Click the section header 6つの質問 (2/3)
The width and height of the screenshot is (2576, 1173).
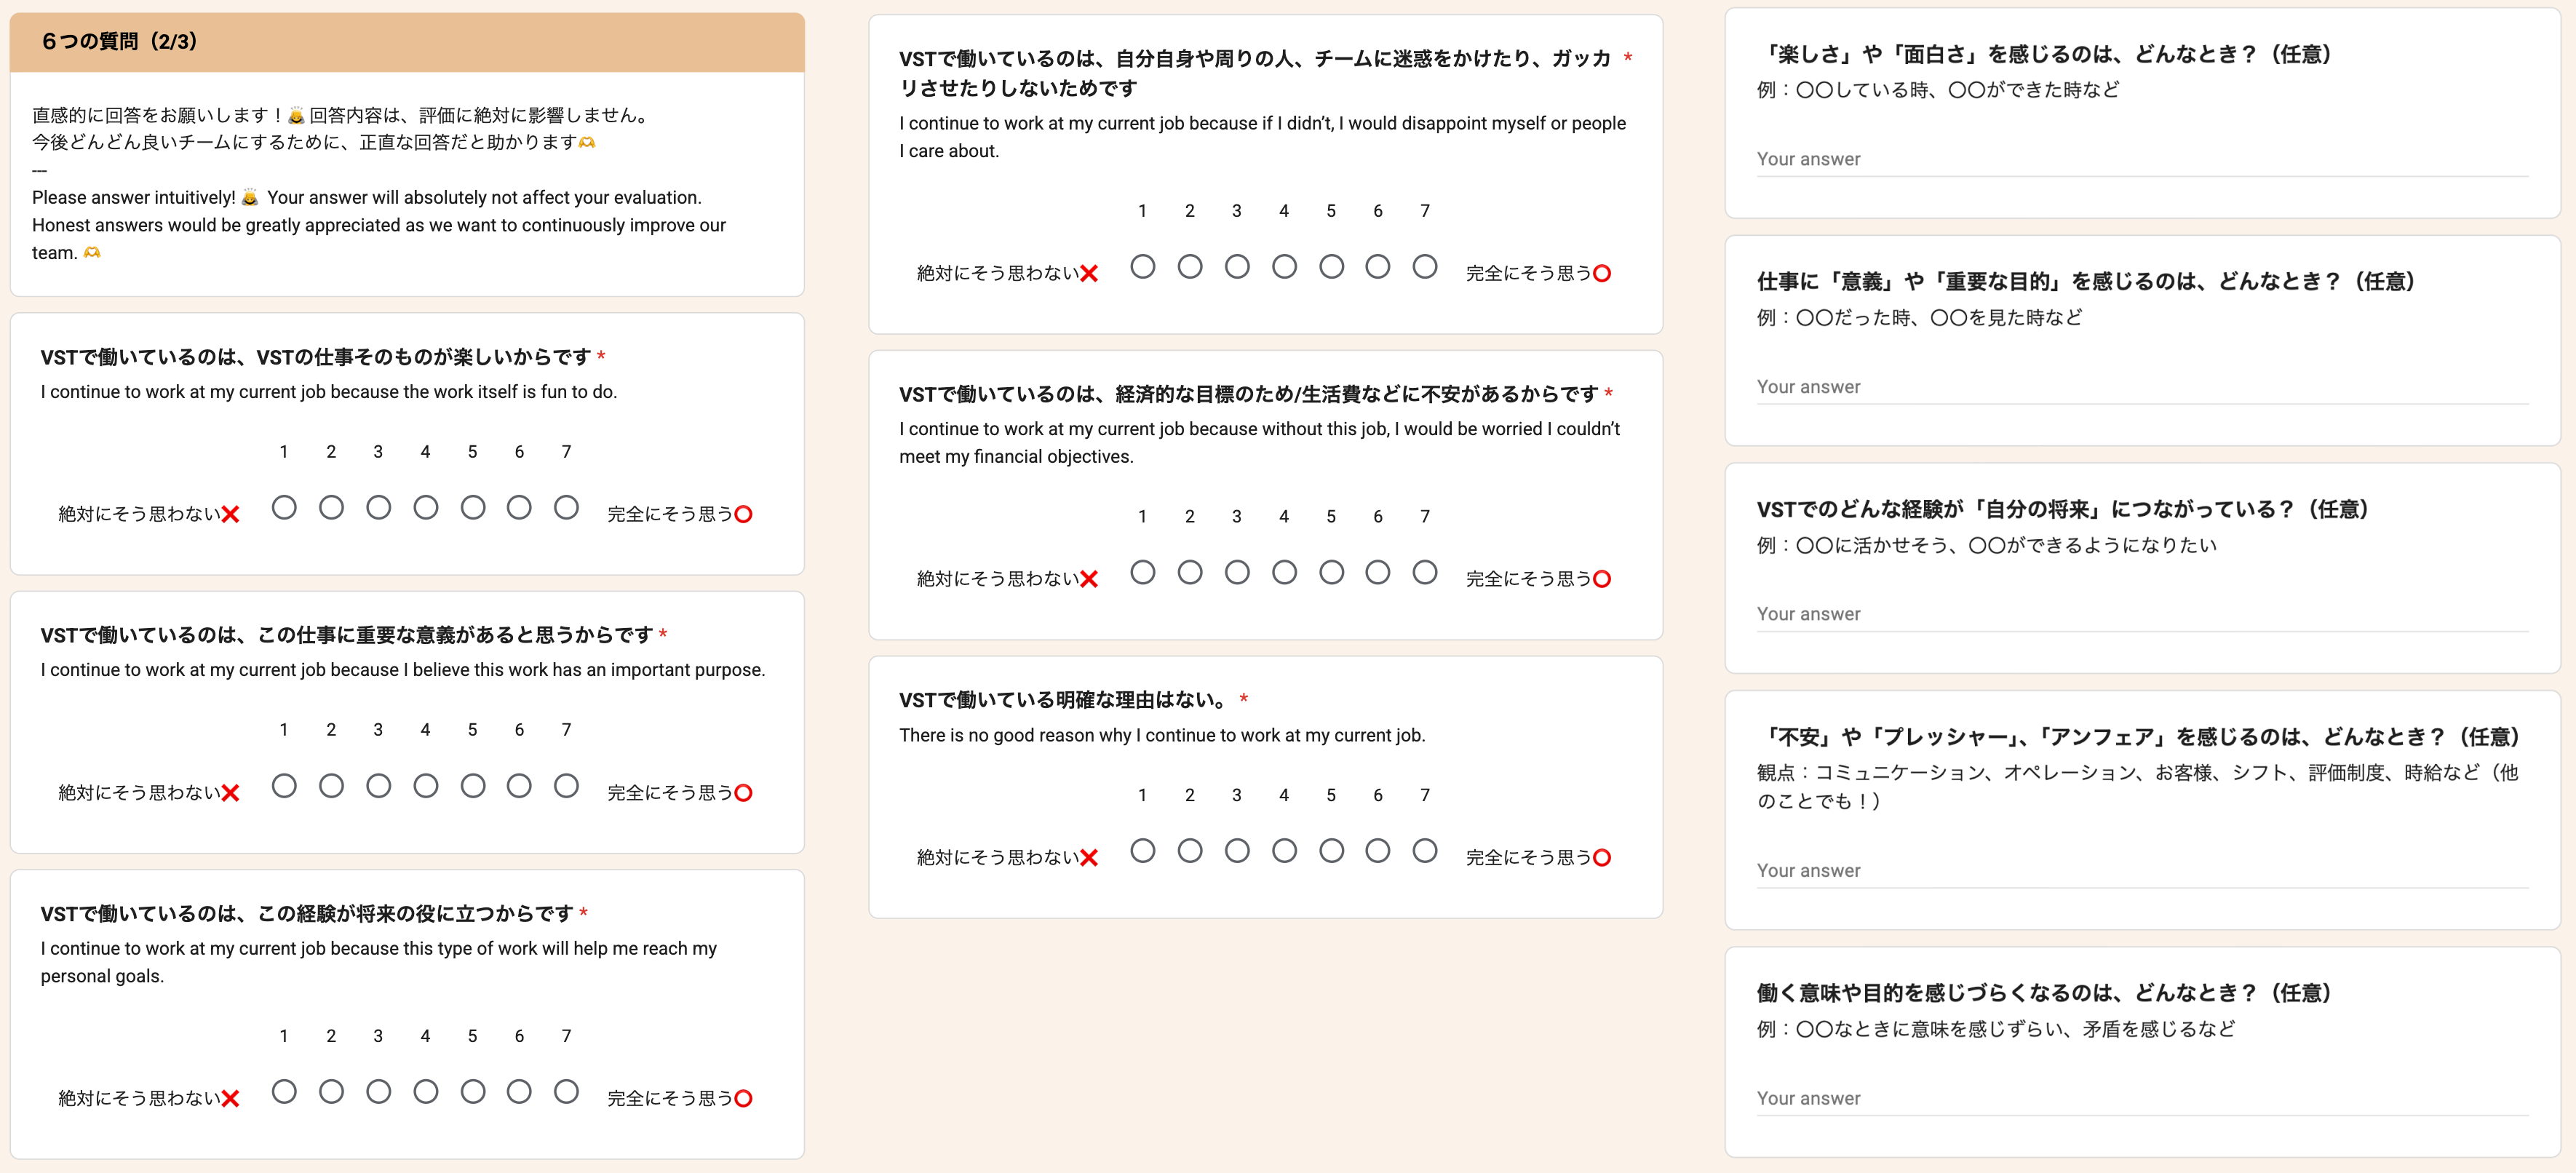[407, 42]
